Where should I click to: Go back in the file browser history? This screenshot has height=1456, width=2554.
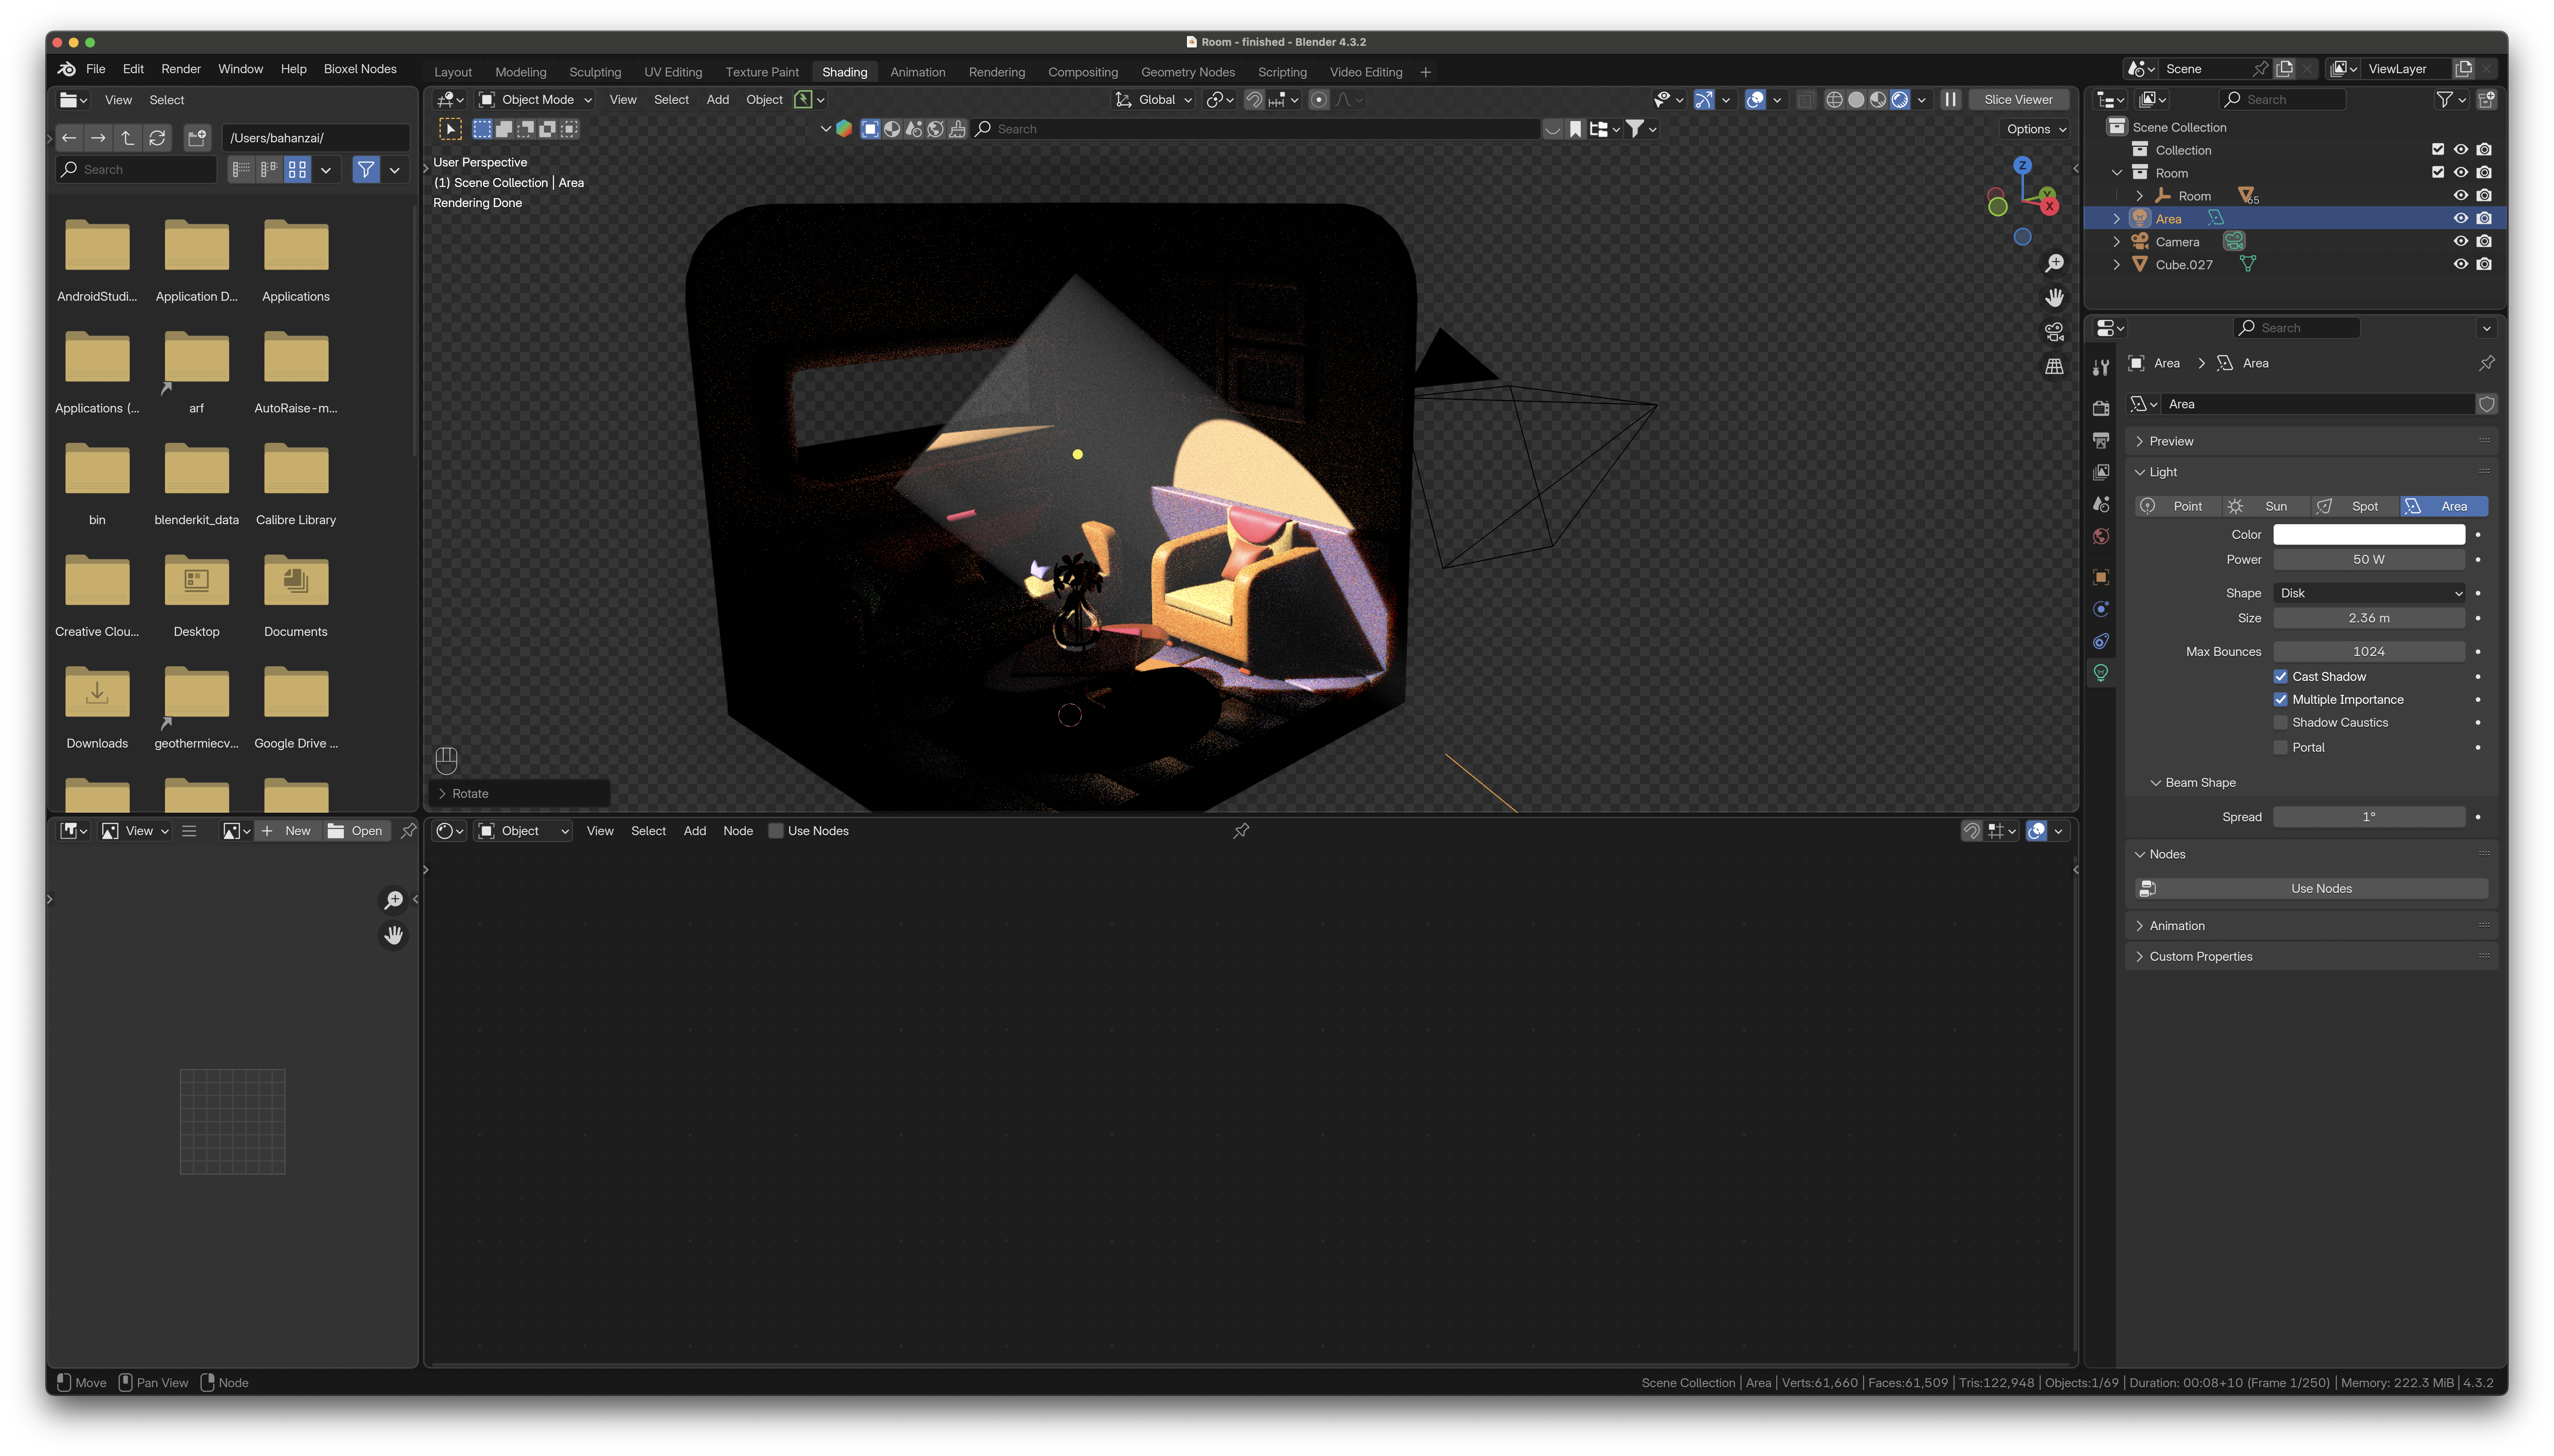tap(69, 138)
